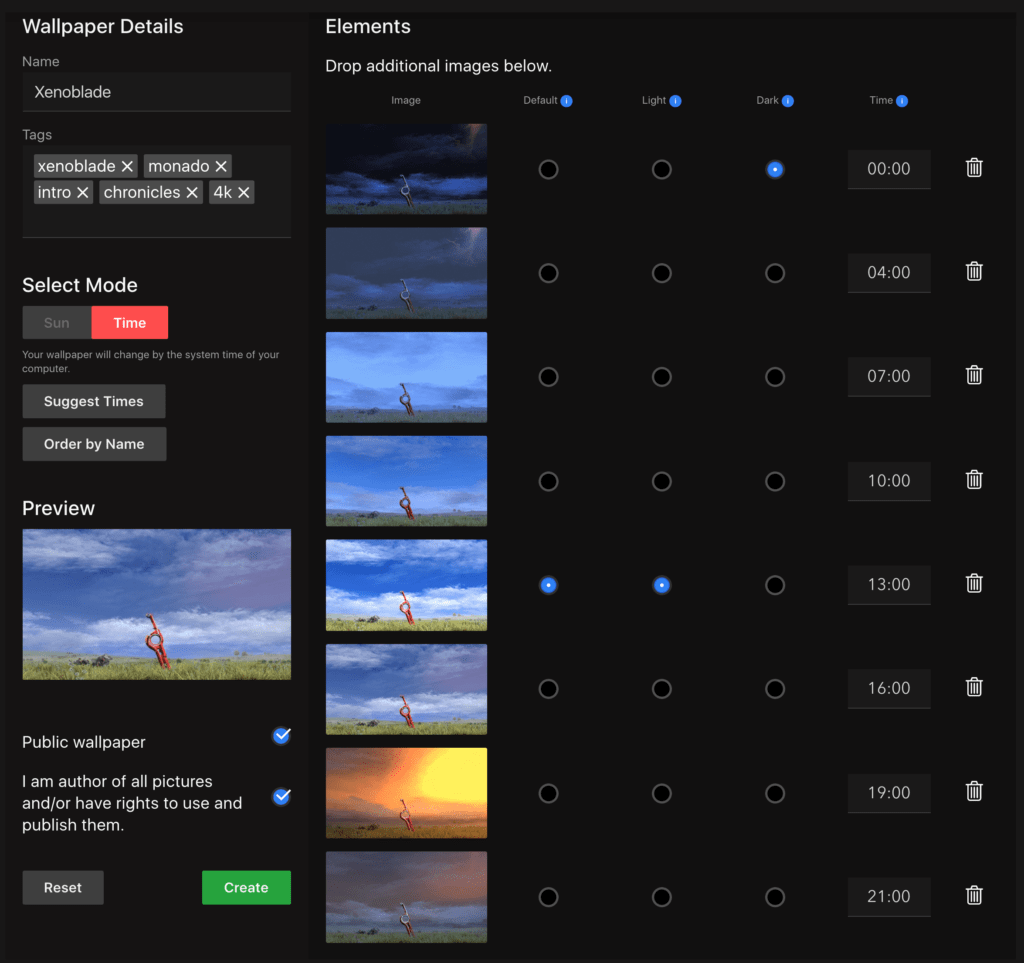Image resolution: width=1024 pixels, height=963 pixels.
Task: Select the 00:00 night storm thumbnail
Action: pos(406,169)
